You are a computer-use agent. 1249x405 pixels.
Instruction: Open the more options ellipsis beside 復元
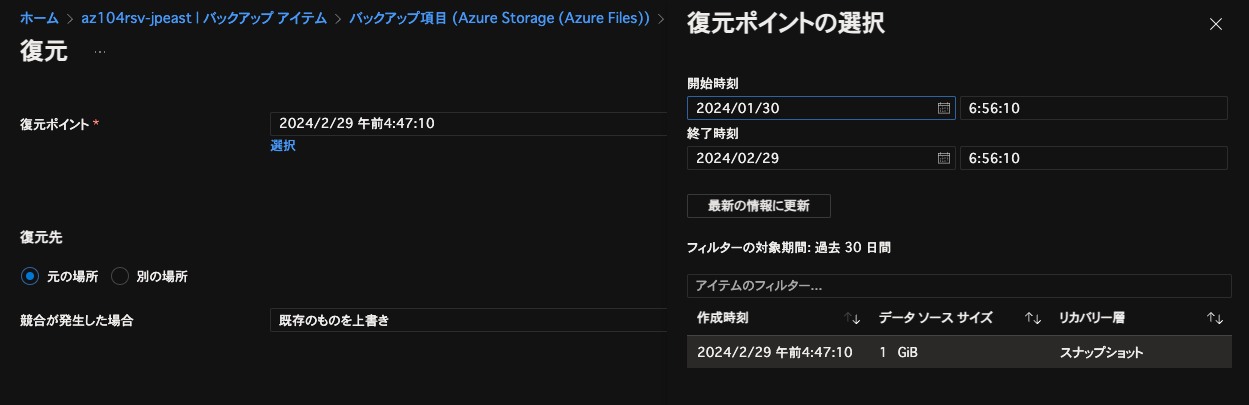tap(100, 52)
